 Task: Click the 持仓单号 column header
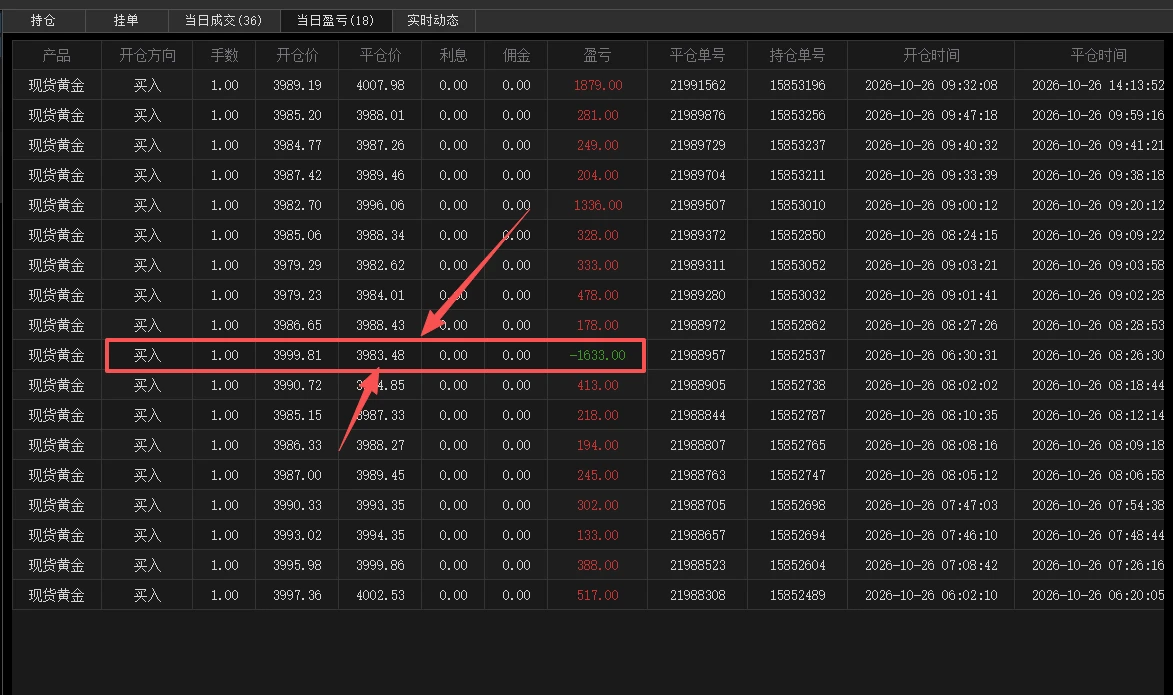pos(797,55)
